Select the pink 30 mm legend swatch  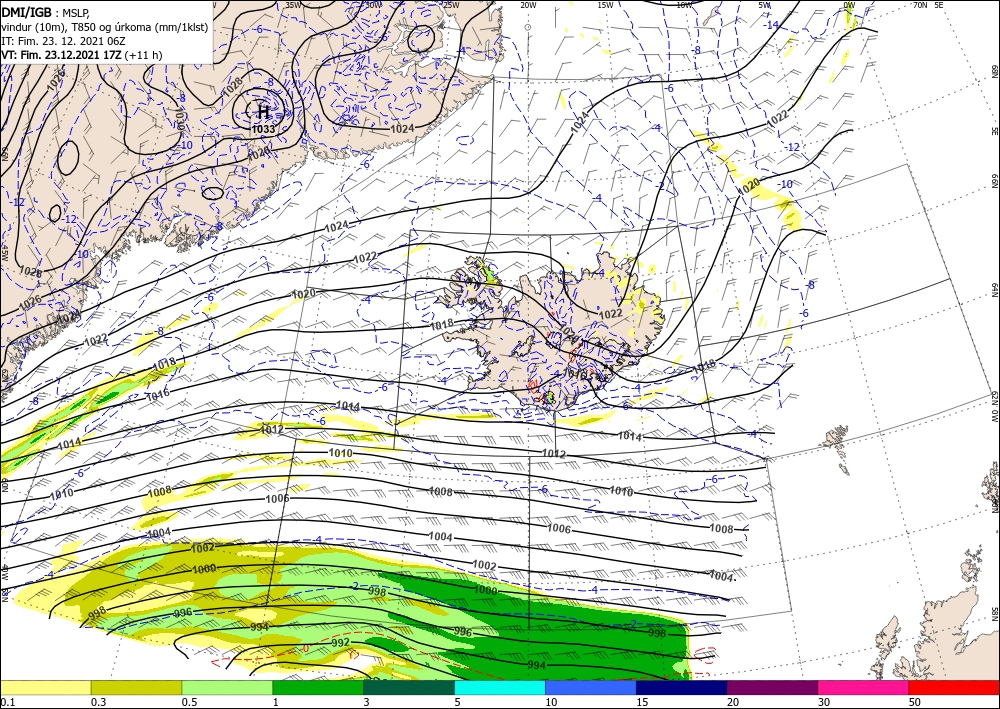coord(864,687)
